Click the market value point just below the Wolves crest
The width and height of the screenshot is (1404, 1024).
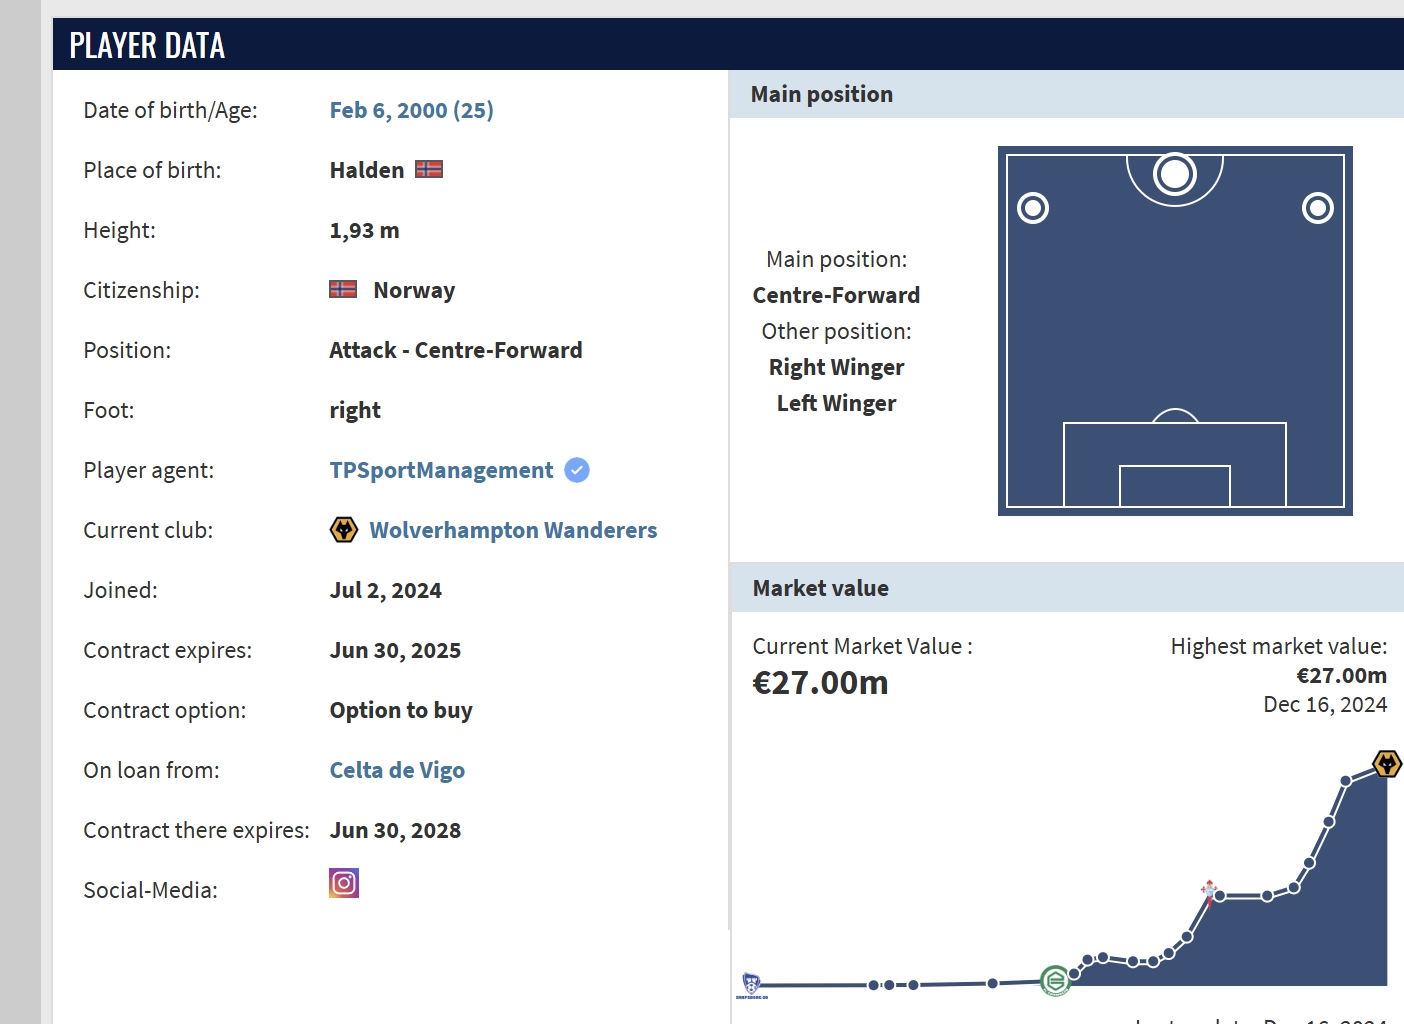[1346, 781]
